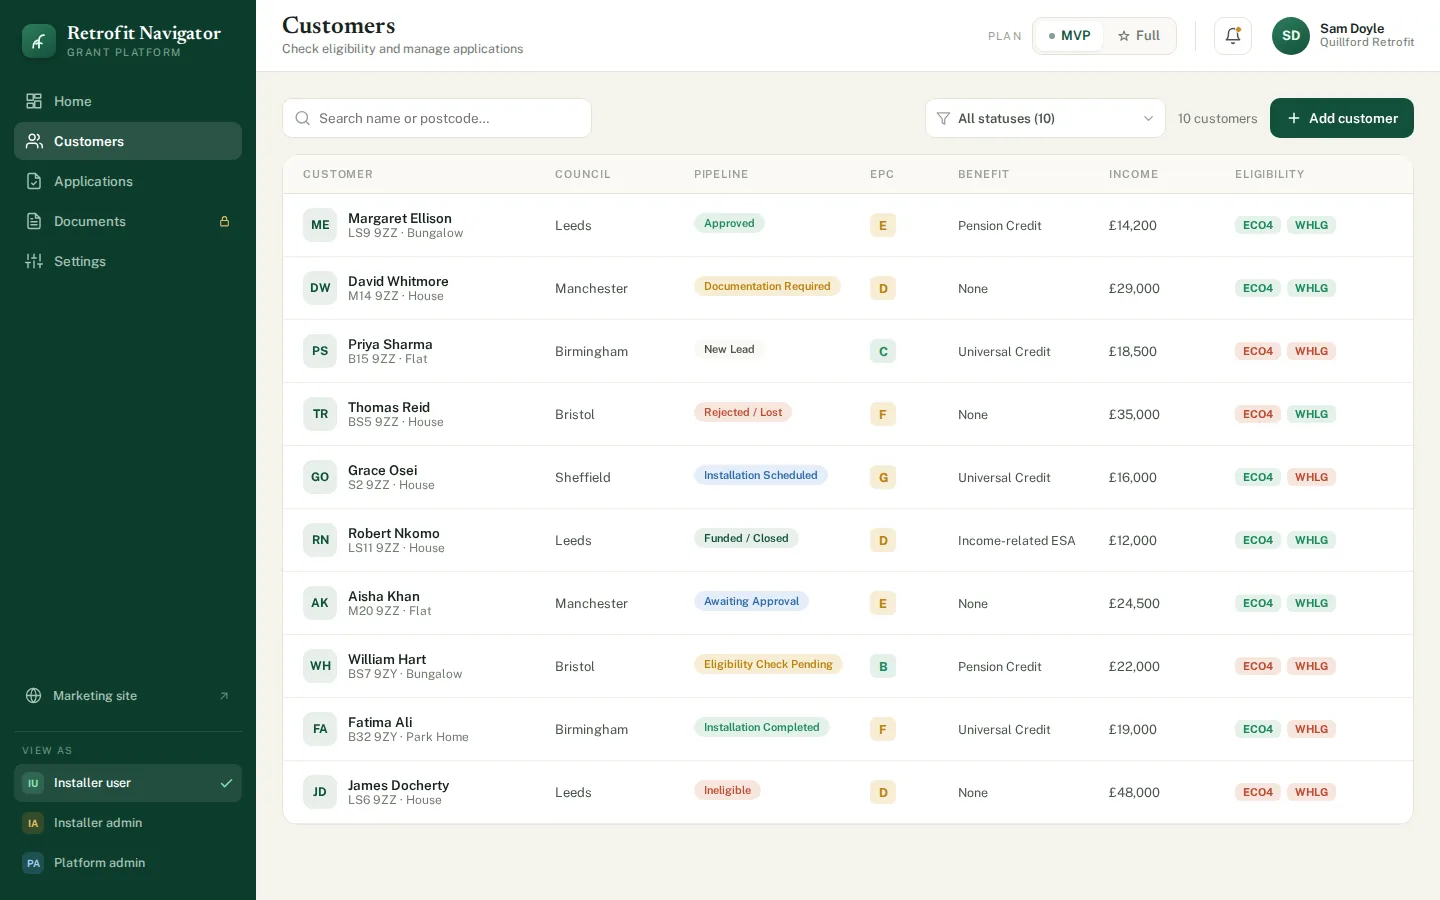
Task: Click Robert Nkomo's £12,000 income
Action: pyautogui.click(x=1133, y=540)
